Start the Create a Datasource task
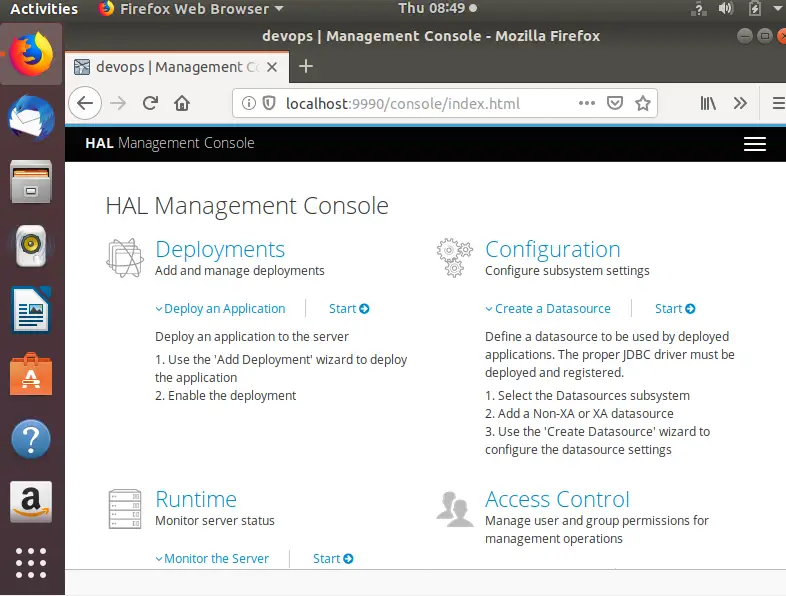 pos(675,309)
